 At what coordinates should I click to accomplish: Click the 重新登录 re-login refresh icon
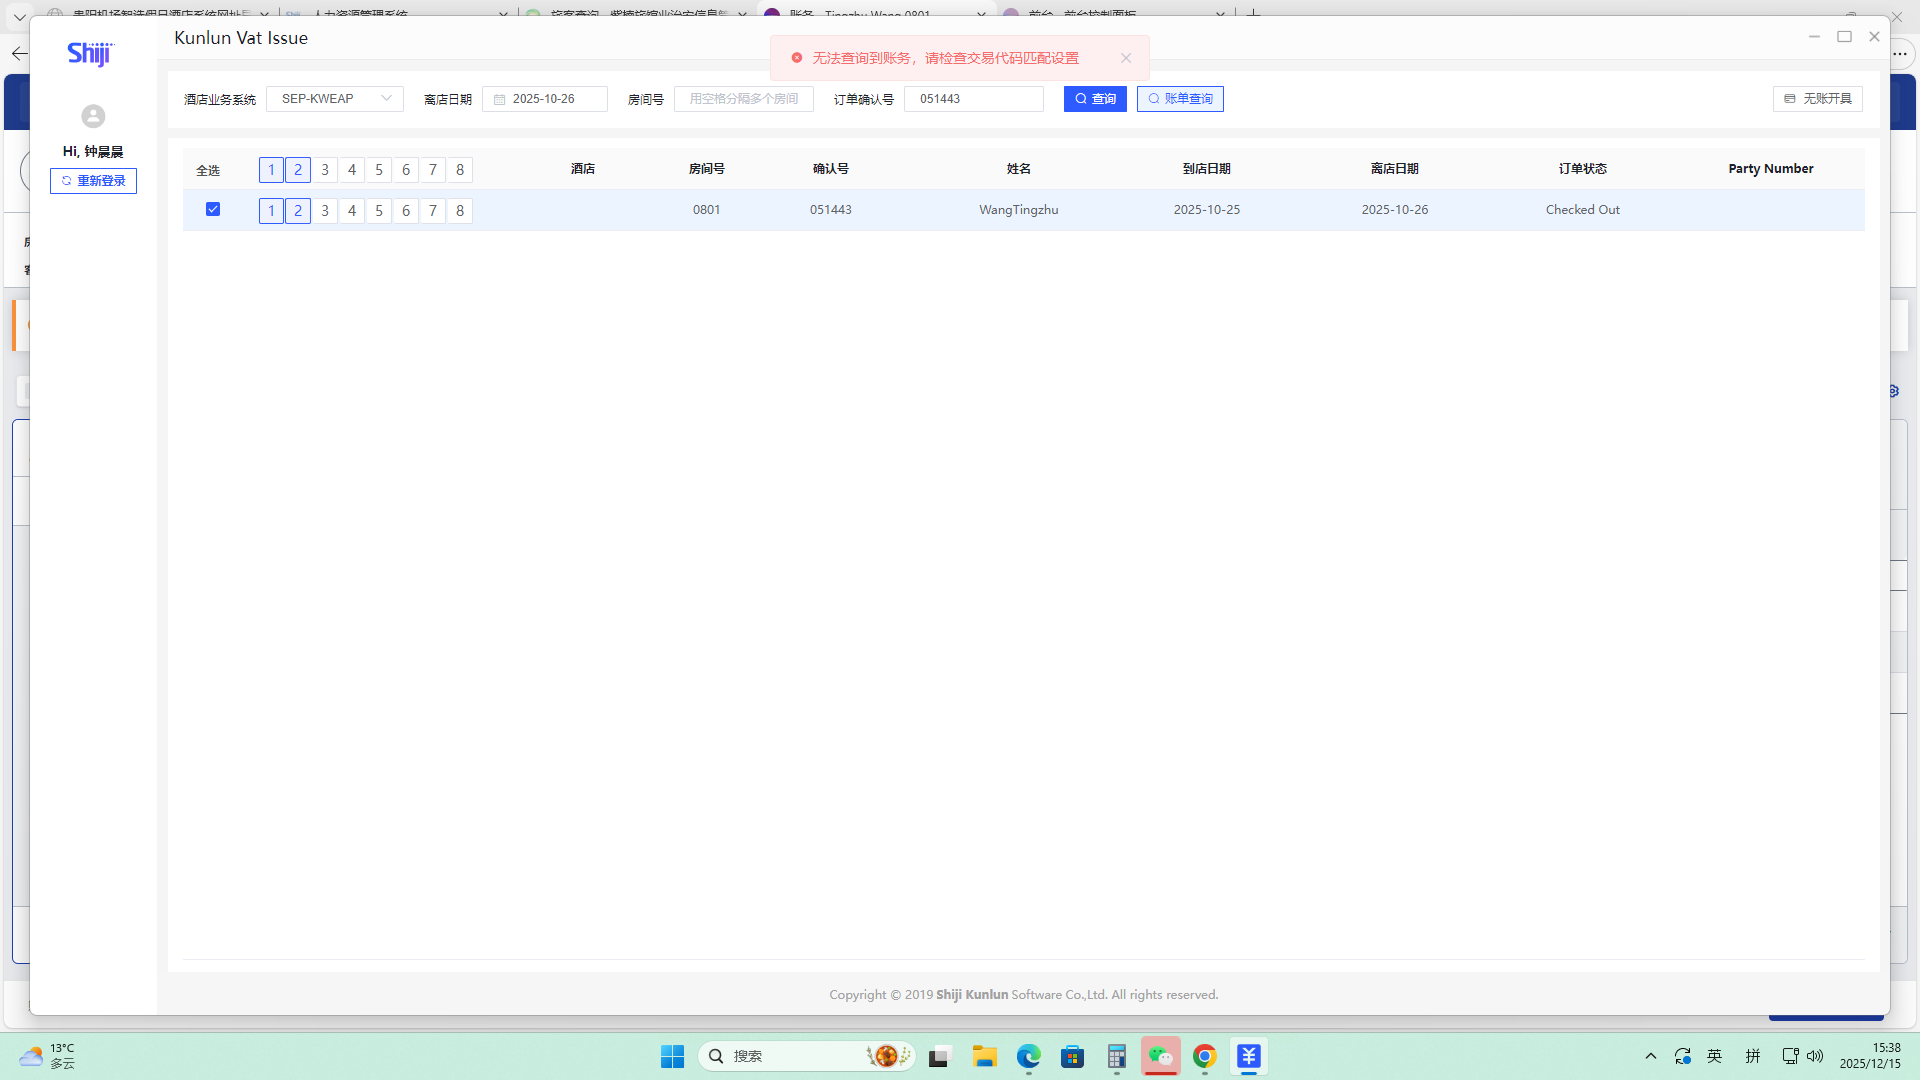coord(67,181)
